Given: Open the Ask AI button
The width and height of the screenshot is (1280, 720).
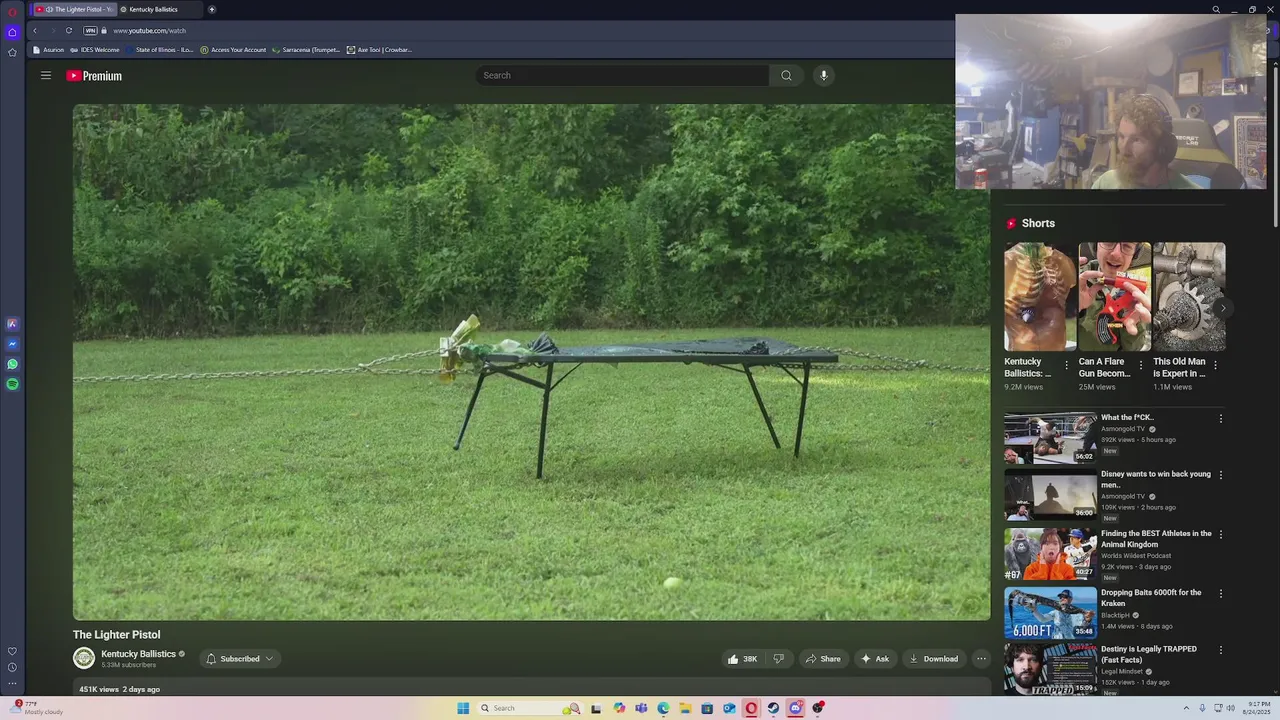Looking at the screenshot, I should [x=874, y=659].
